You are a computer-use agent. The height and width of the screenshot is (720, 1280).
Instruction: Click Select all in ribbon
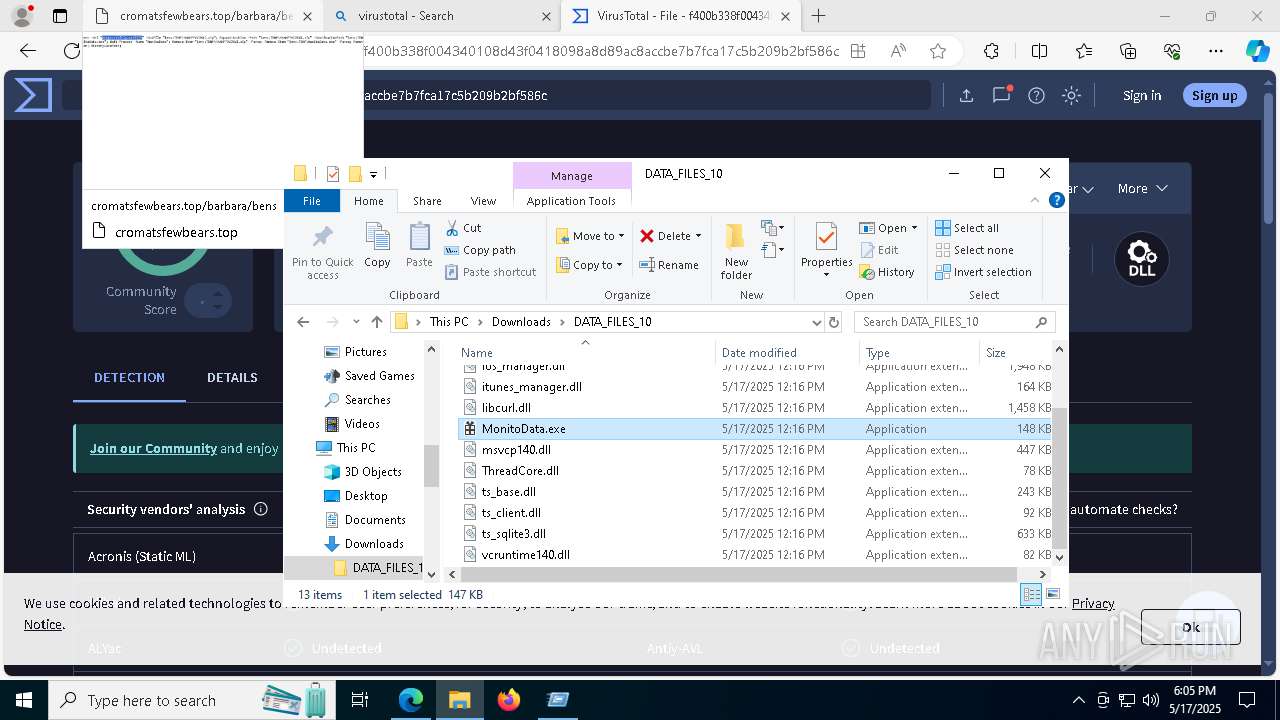point(967,228)
